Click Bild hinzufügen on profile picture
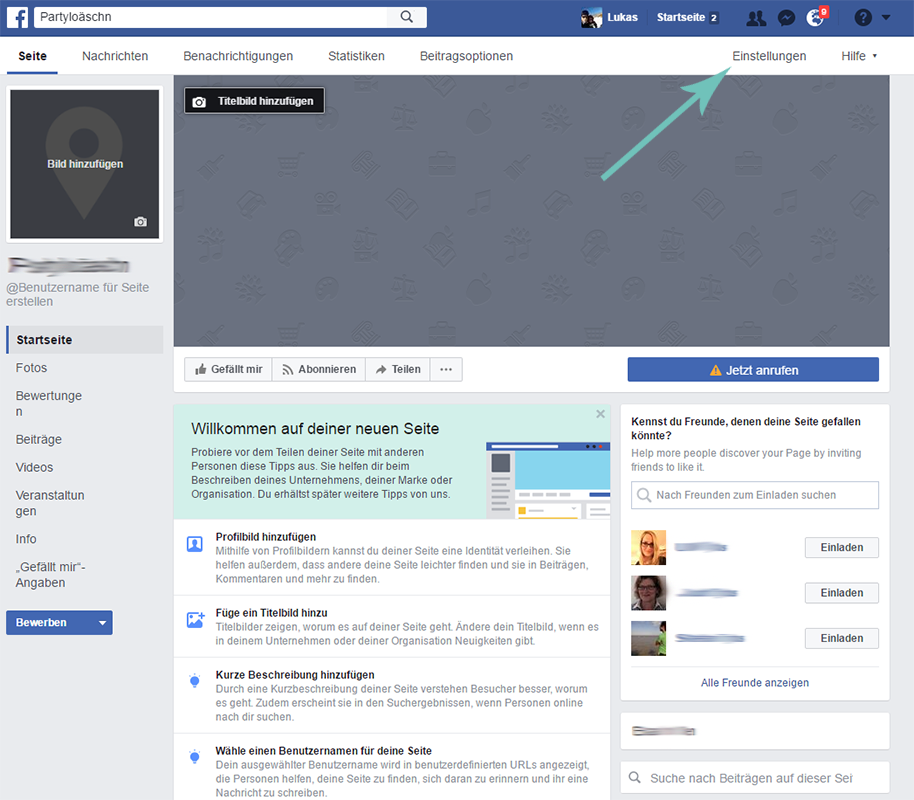The height and width of the screenshot is (800, 914). [x=85, y=164]
